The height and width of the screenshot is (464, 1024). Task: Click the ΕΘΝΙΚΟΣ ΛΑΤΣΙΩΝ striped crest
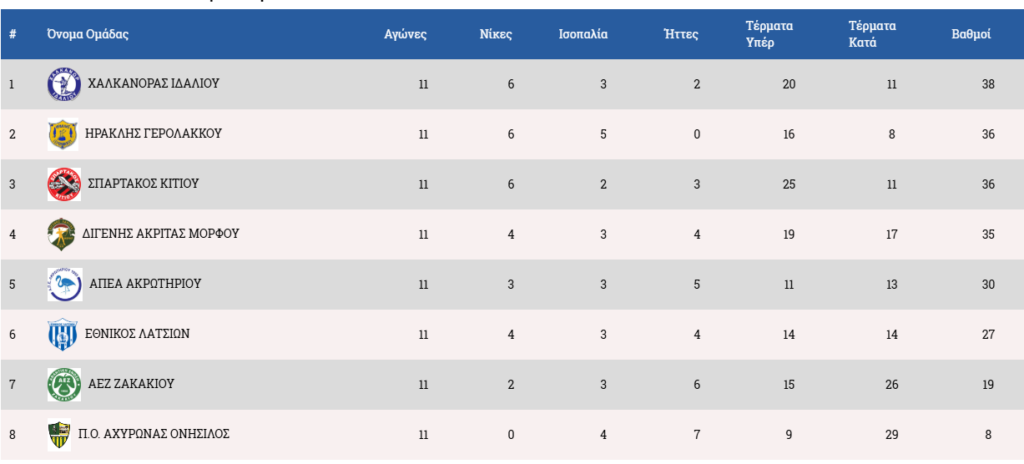(x=63, y=334)
